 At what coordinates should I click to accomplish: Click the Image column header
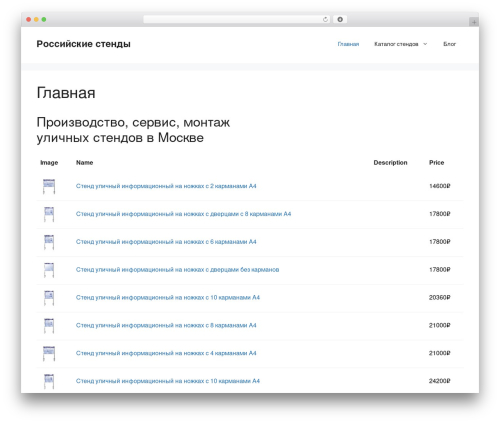(49, 163)
